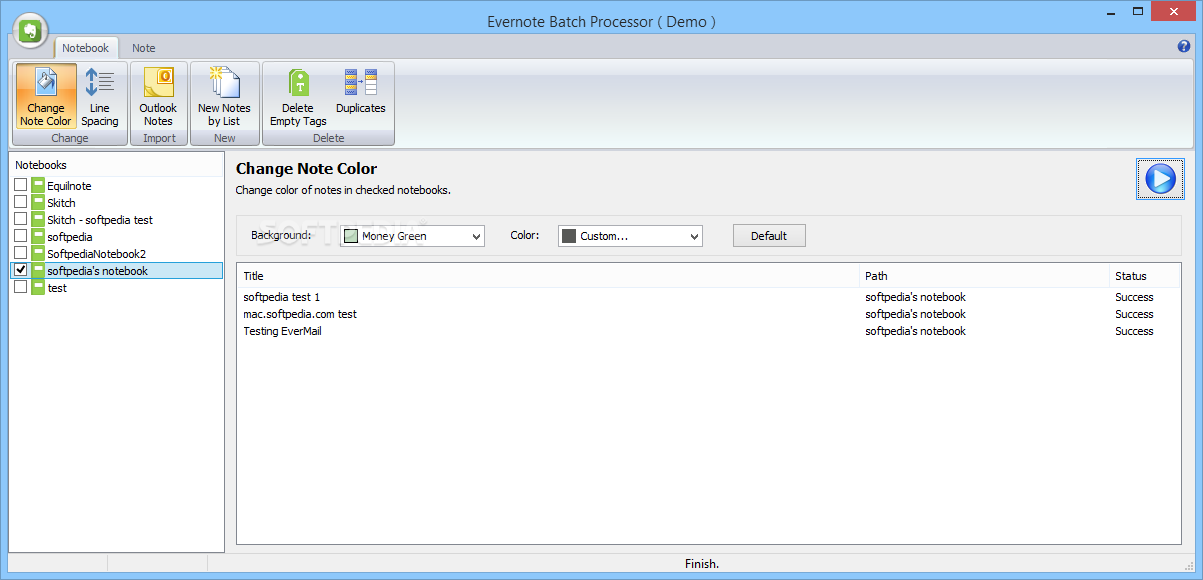Viewport: 1203px width, 580px height.
Task: Click the Skitch notebook icon
Action: pyautogui.click(x=38, y=202)
